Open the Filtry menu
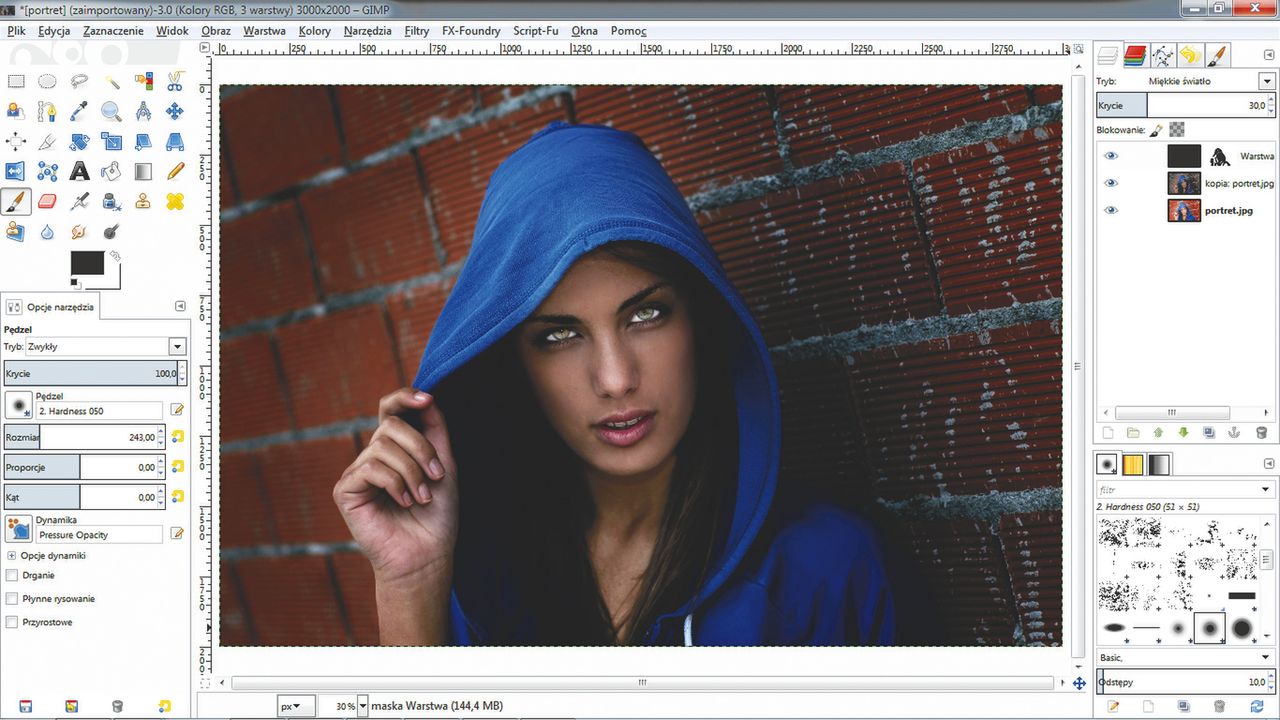The width and height of the screenshot is (1280, 720). (417, 31)
